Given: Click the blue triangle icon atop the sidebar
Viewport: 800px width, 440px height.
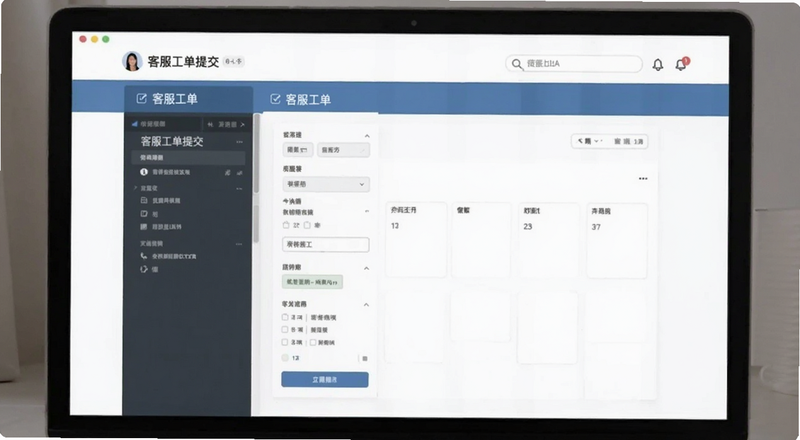Looking at the screenshot, I should coord(135,124).
